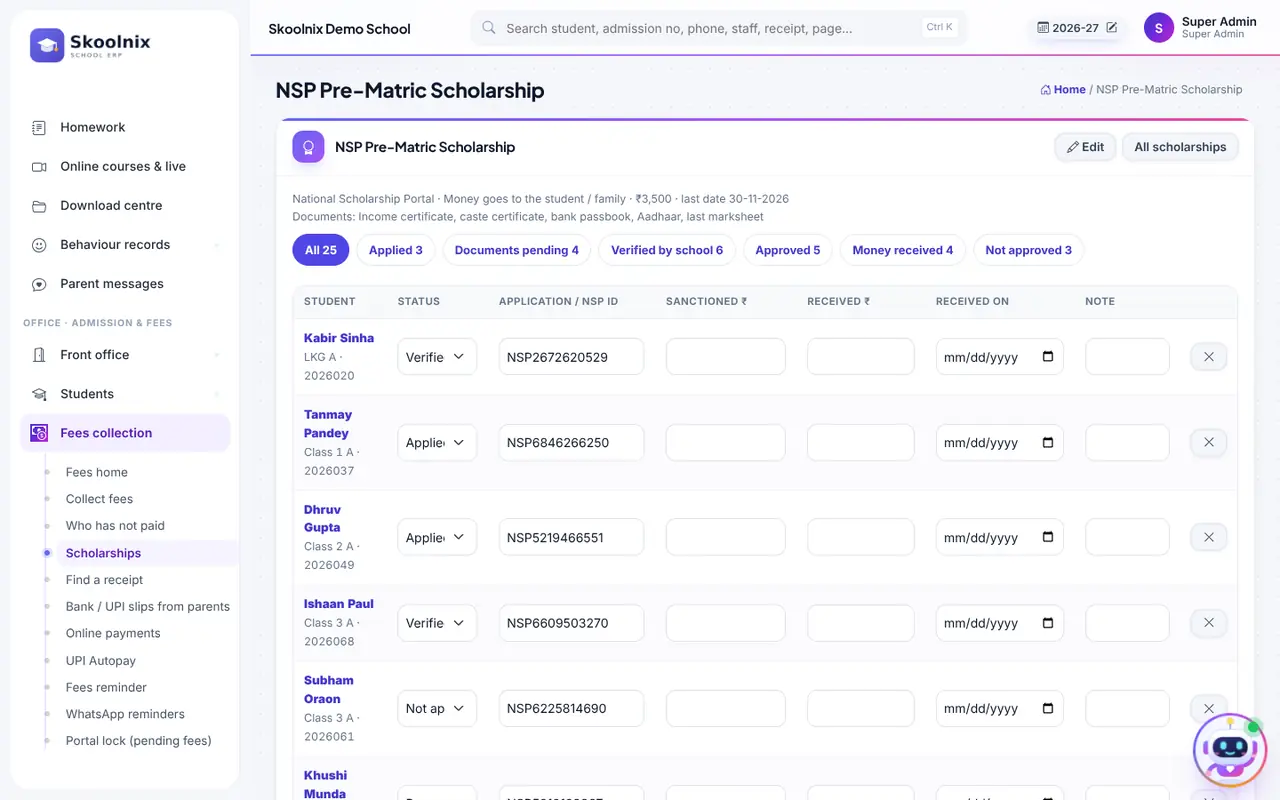Viewport: 1280px width, 800px height.
Task: Remove Tanmay Pandey's row with X button
Action: [1208, 442]
